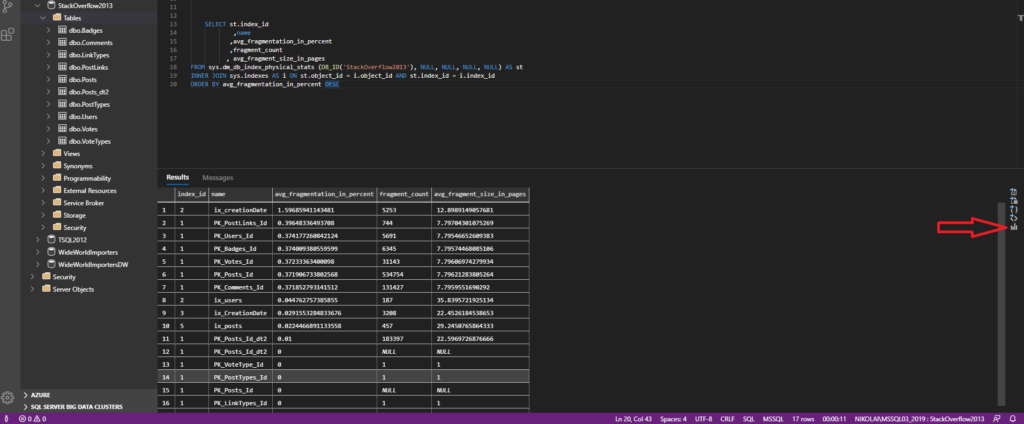The image size is (1024, 424).
Task: Save results as JSON icon
Action: click(1014, 209)
